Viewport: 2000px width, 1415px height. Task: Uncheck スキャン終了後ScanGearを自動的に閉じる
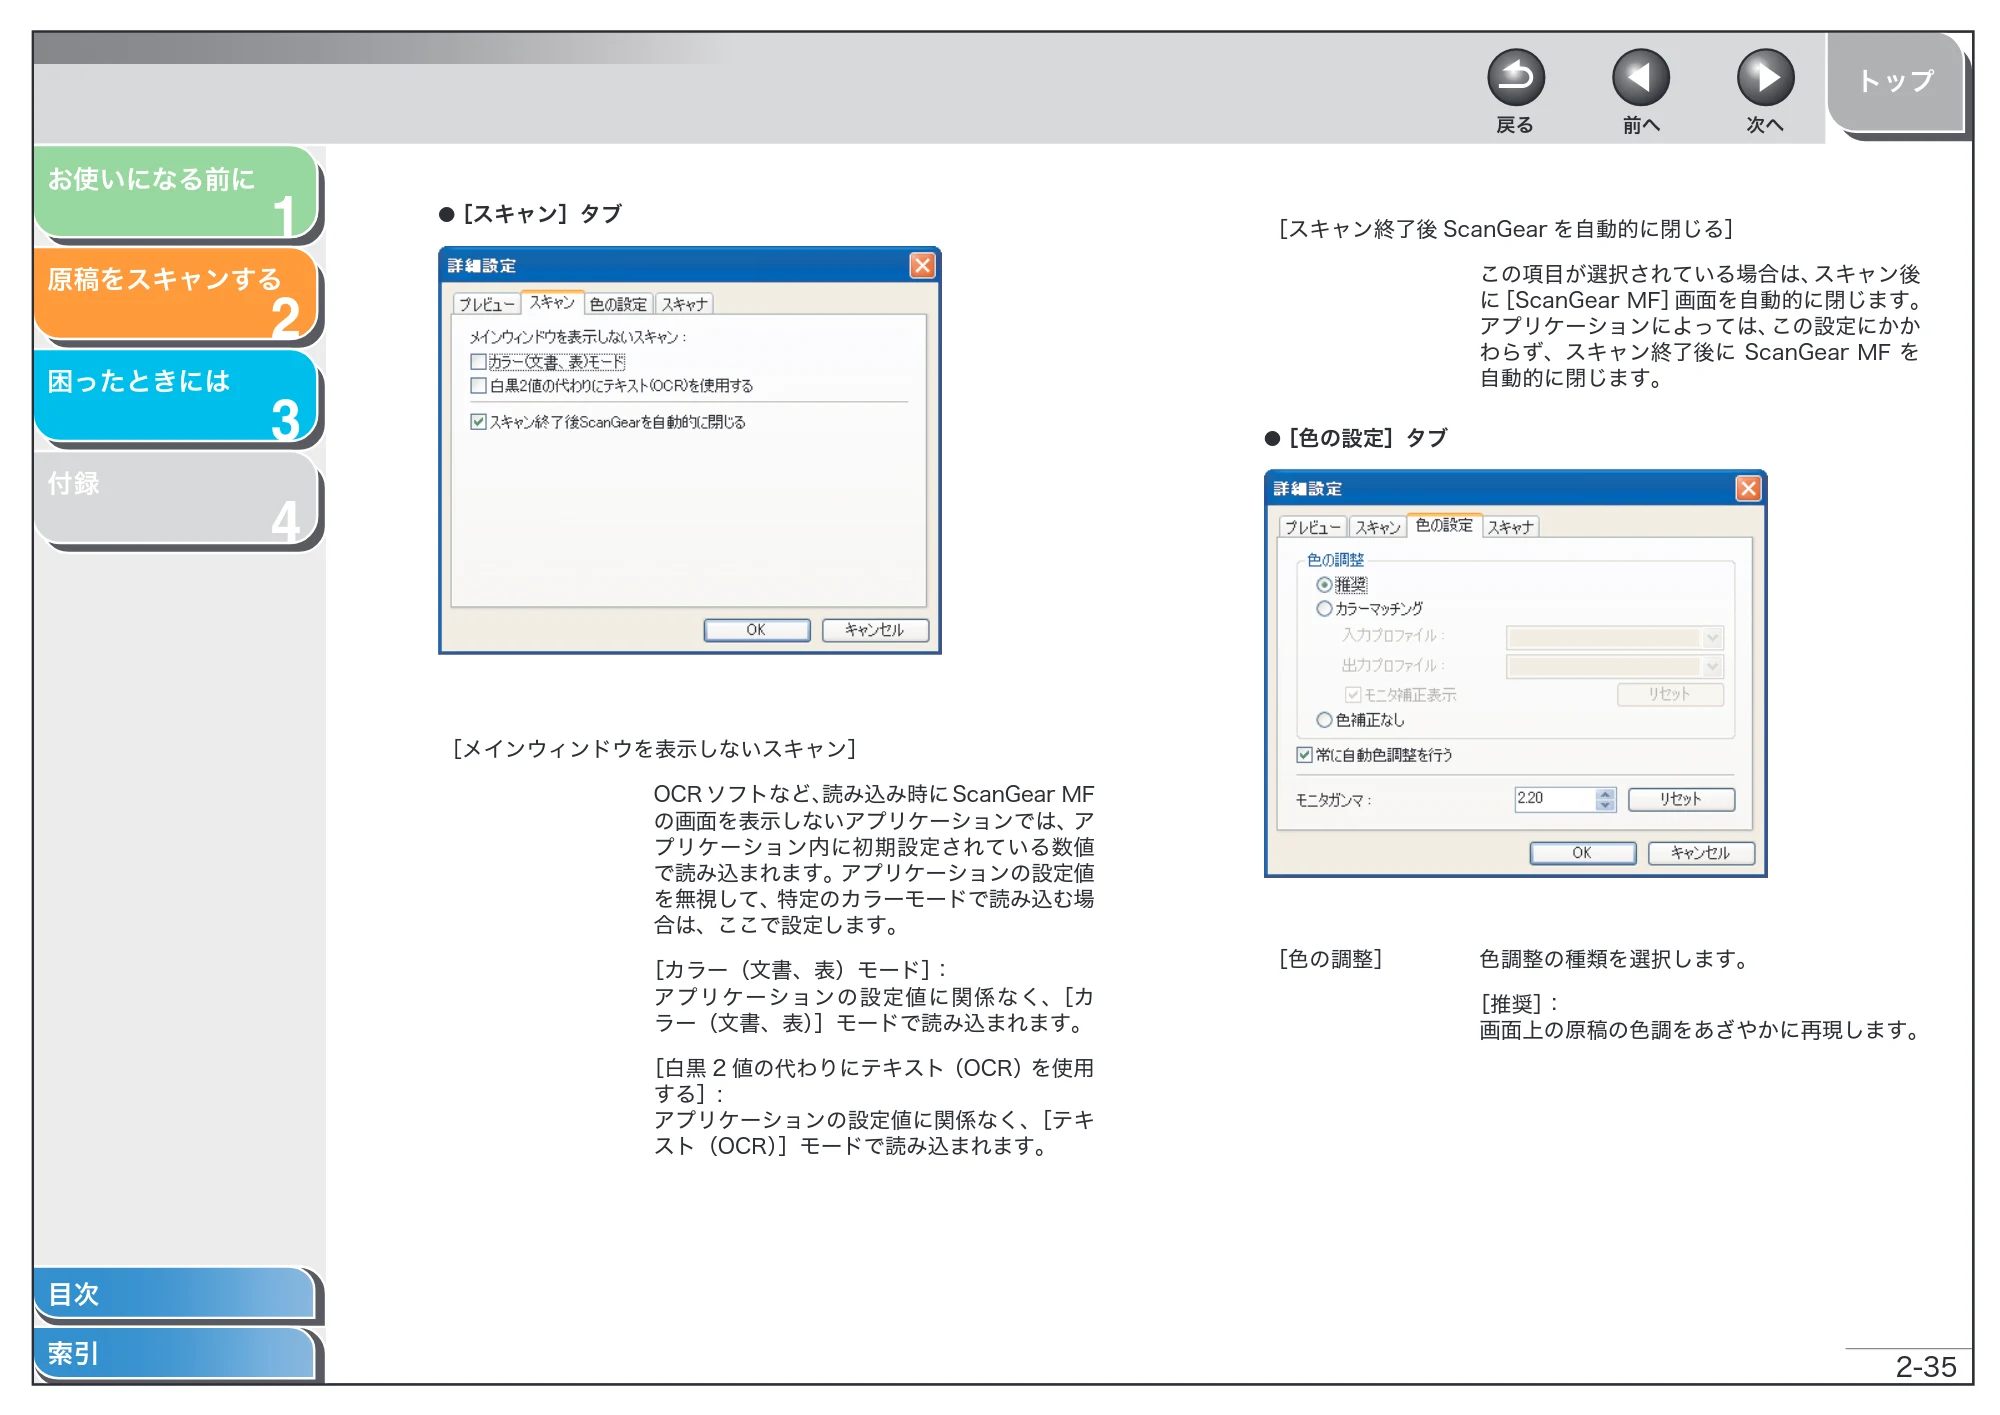pyautogui.click(x=478, y=422)
